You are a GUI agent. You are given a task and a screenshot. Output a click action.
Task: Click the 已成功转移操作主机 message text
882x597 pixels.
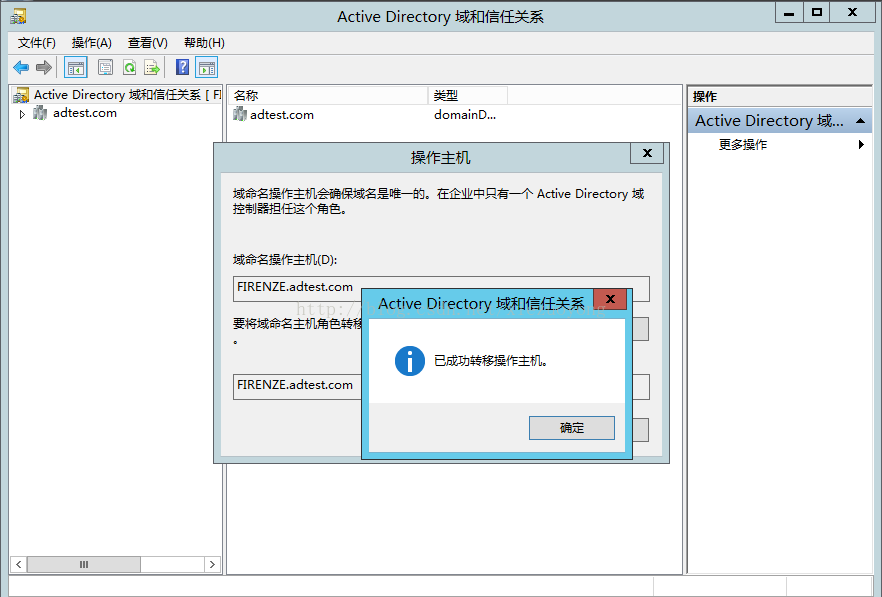tap(490, 361)
